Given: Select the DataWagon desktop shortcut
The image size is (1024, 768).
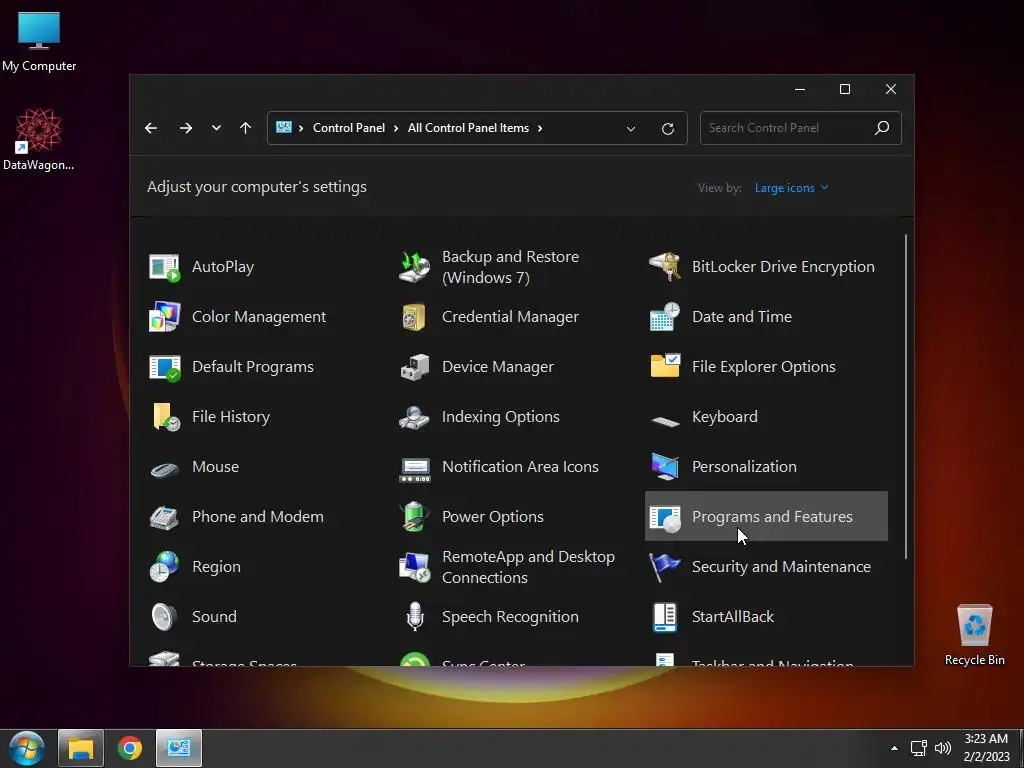Looking at the screenshot, I should [39, 140].
